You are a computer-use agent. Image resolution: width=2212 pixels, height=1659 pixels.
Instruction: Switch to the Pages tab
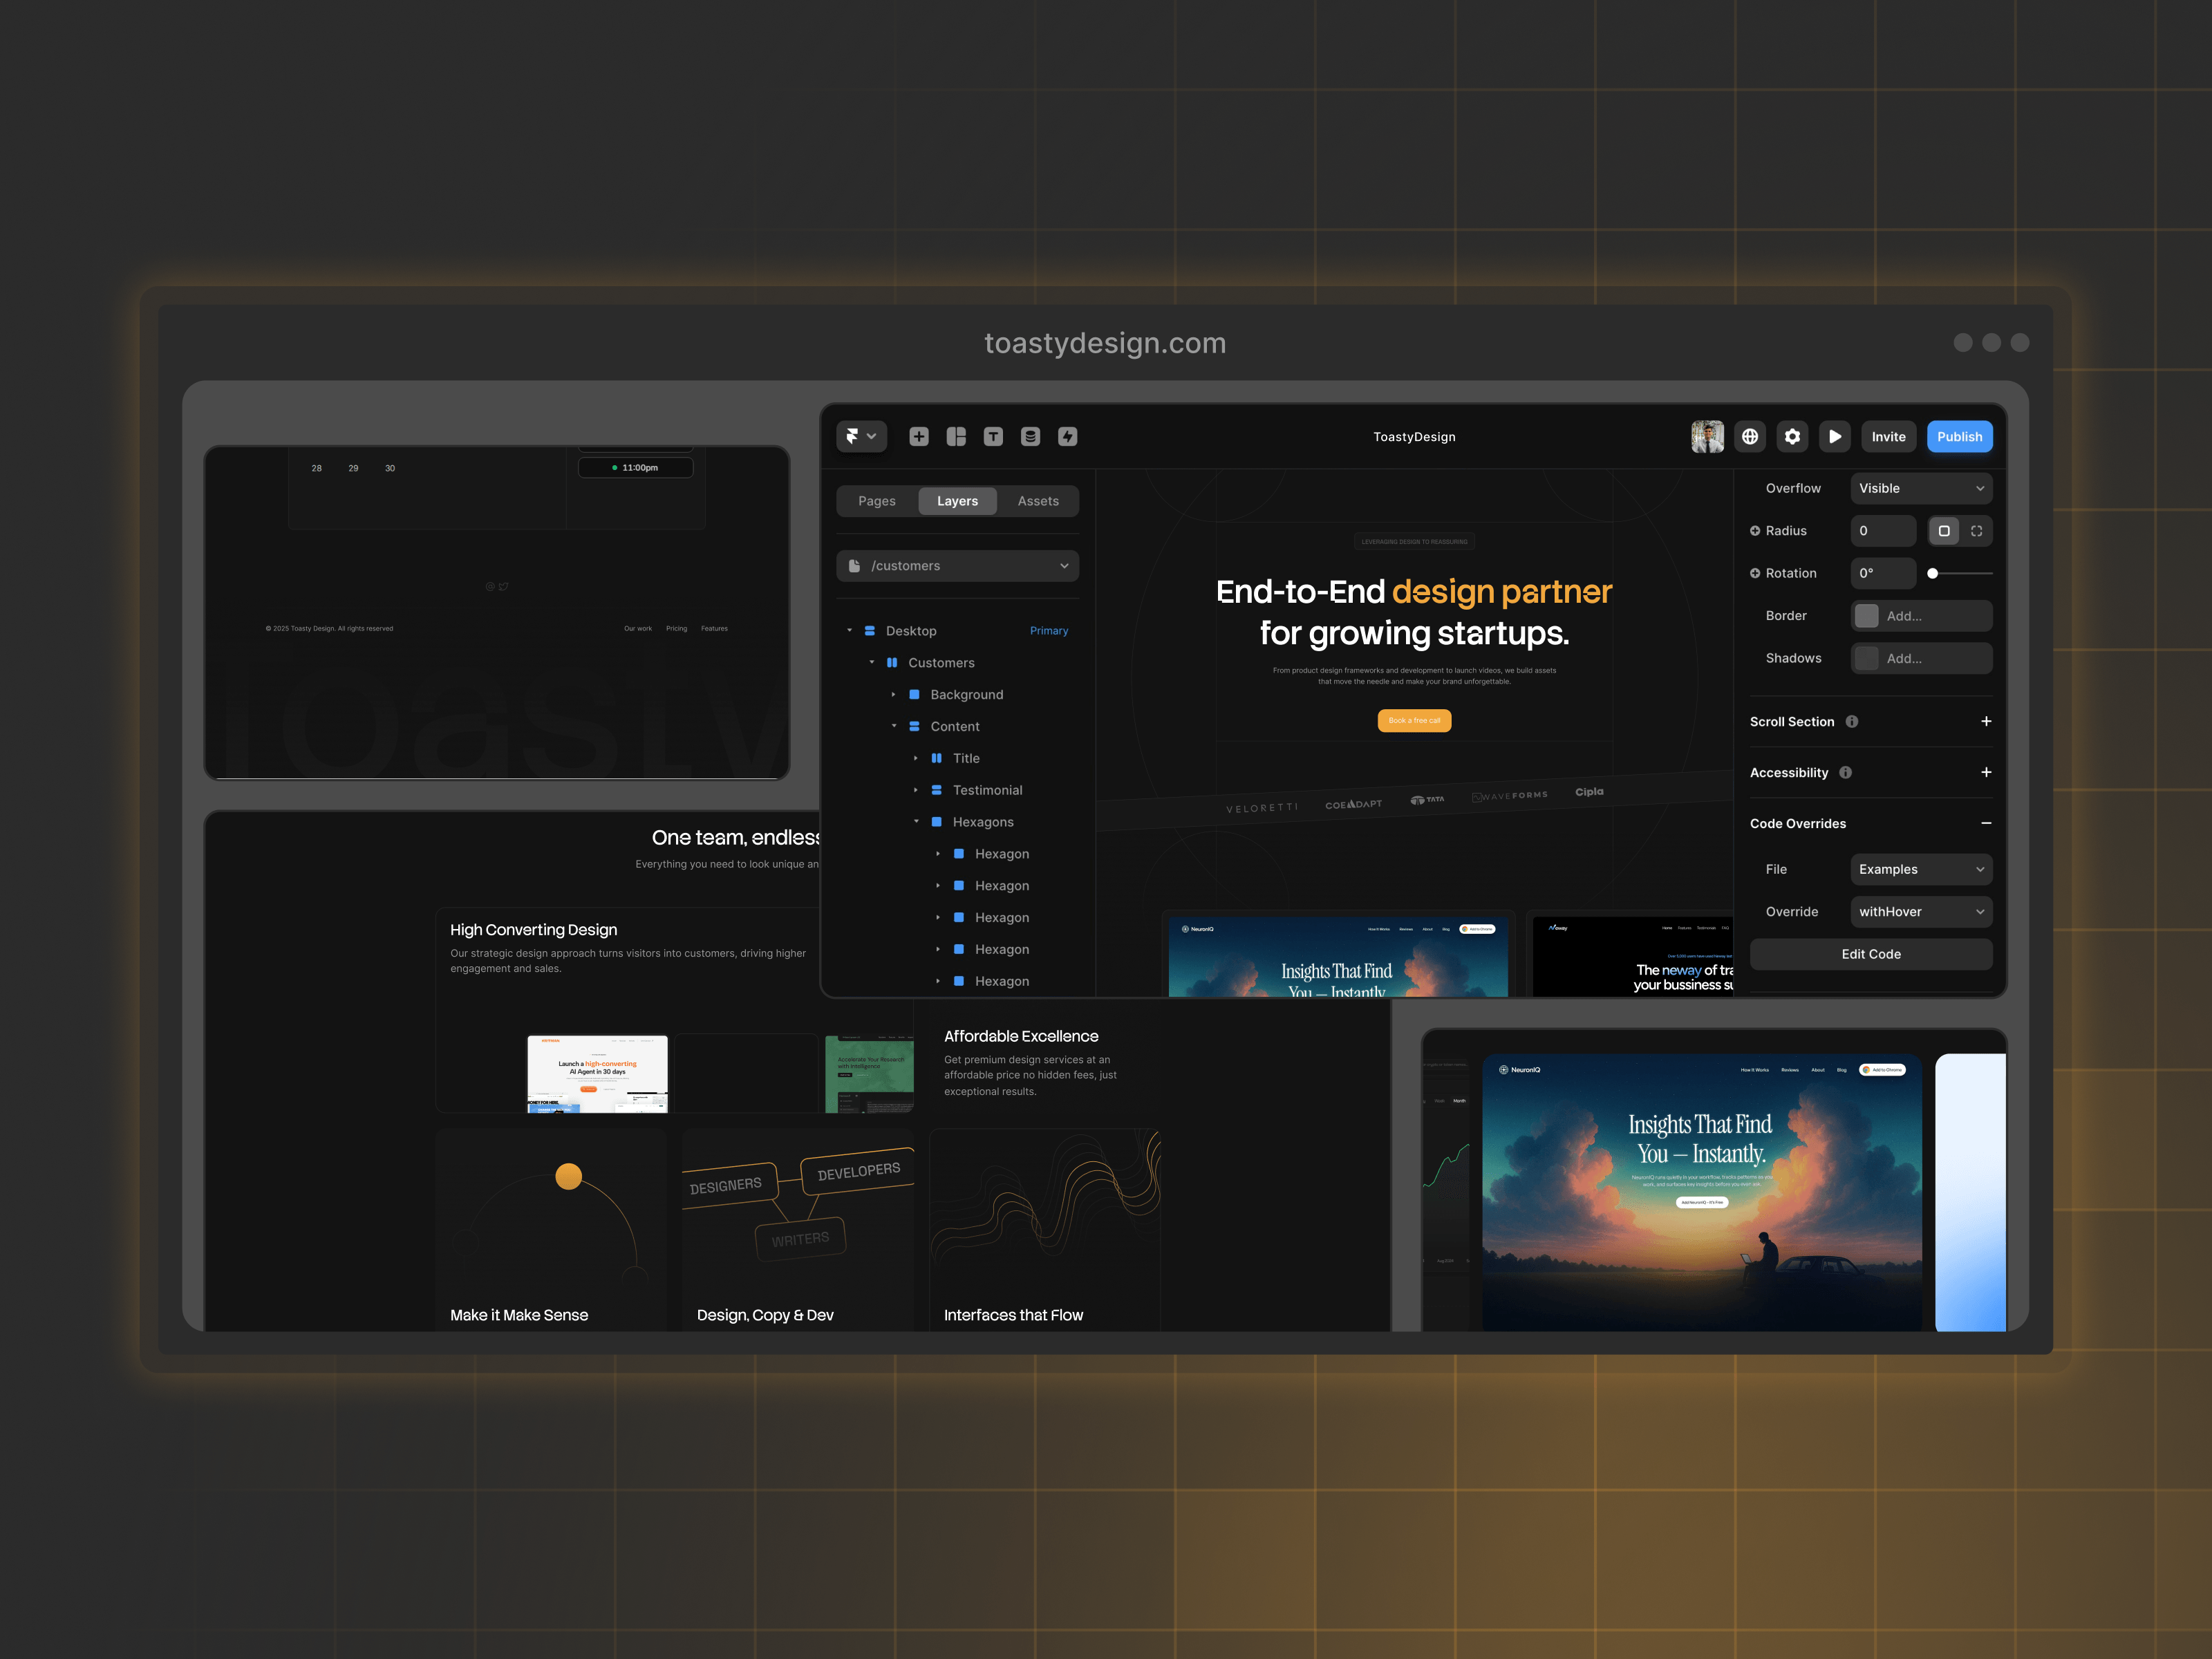(x=877, y=501)
